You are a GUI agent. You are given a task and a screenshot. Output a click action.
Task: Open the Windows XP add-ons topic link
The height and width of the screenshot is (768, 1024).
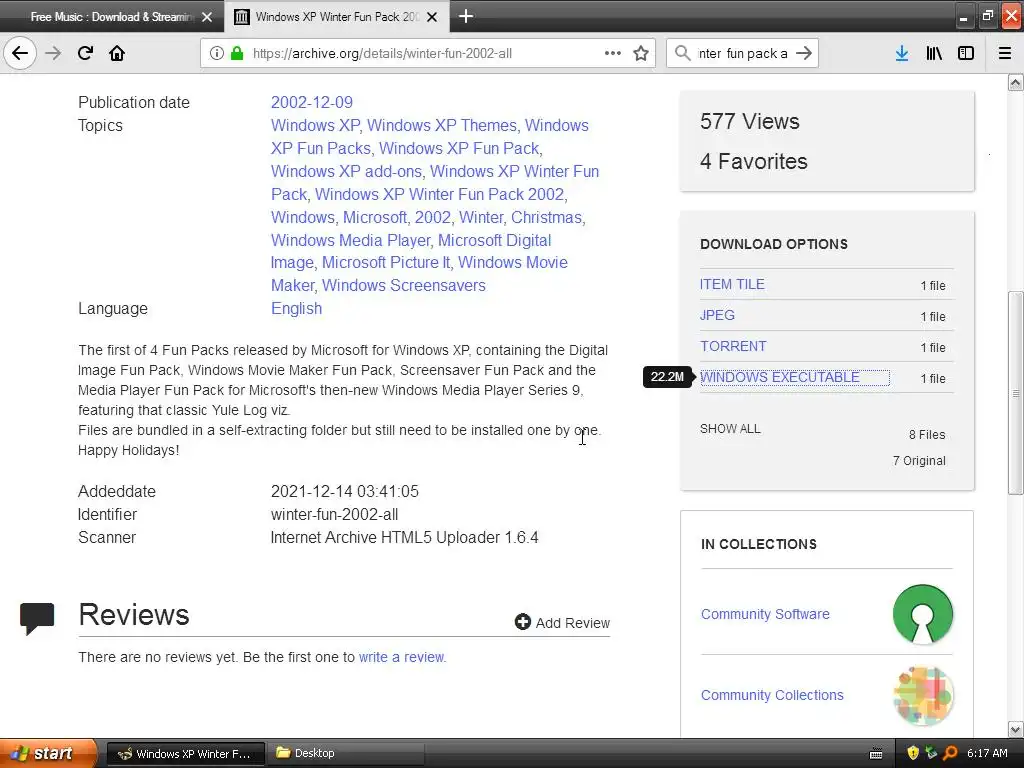[346, 171]
